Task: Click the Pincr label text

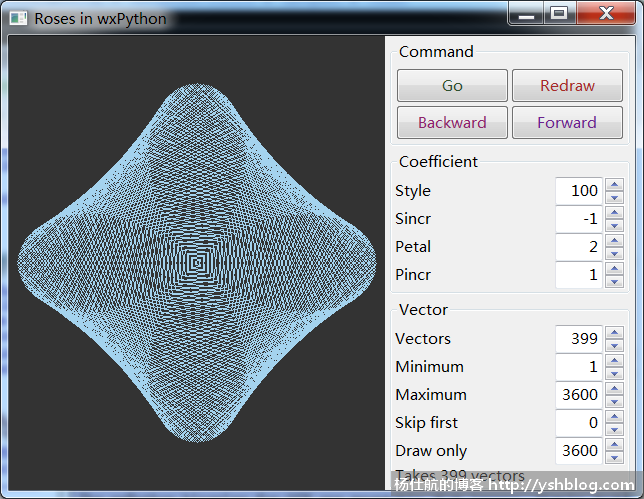Action: pyautogui.click(x=413, y=274)
